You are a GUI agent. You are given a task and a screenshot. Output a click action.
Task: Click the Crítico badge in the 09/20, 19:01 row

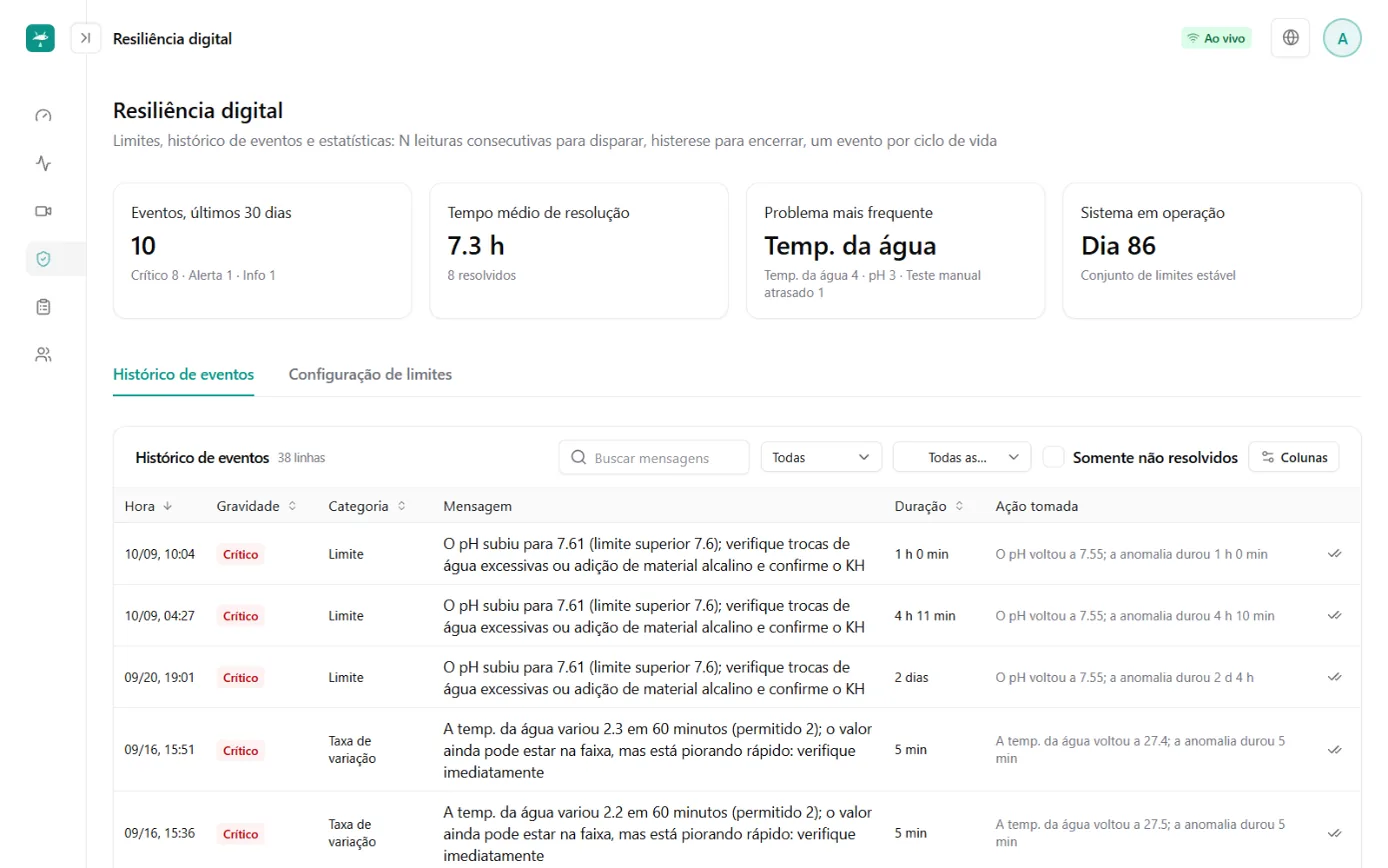[x=240, y=677]
